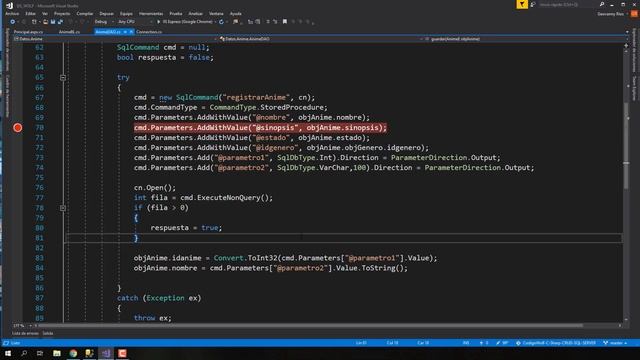The height and width of the screenshot is (360, 640).
Task: Open the Salida output panel tab
Action: click(x=48, y=333)
